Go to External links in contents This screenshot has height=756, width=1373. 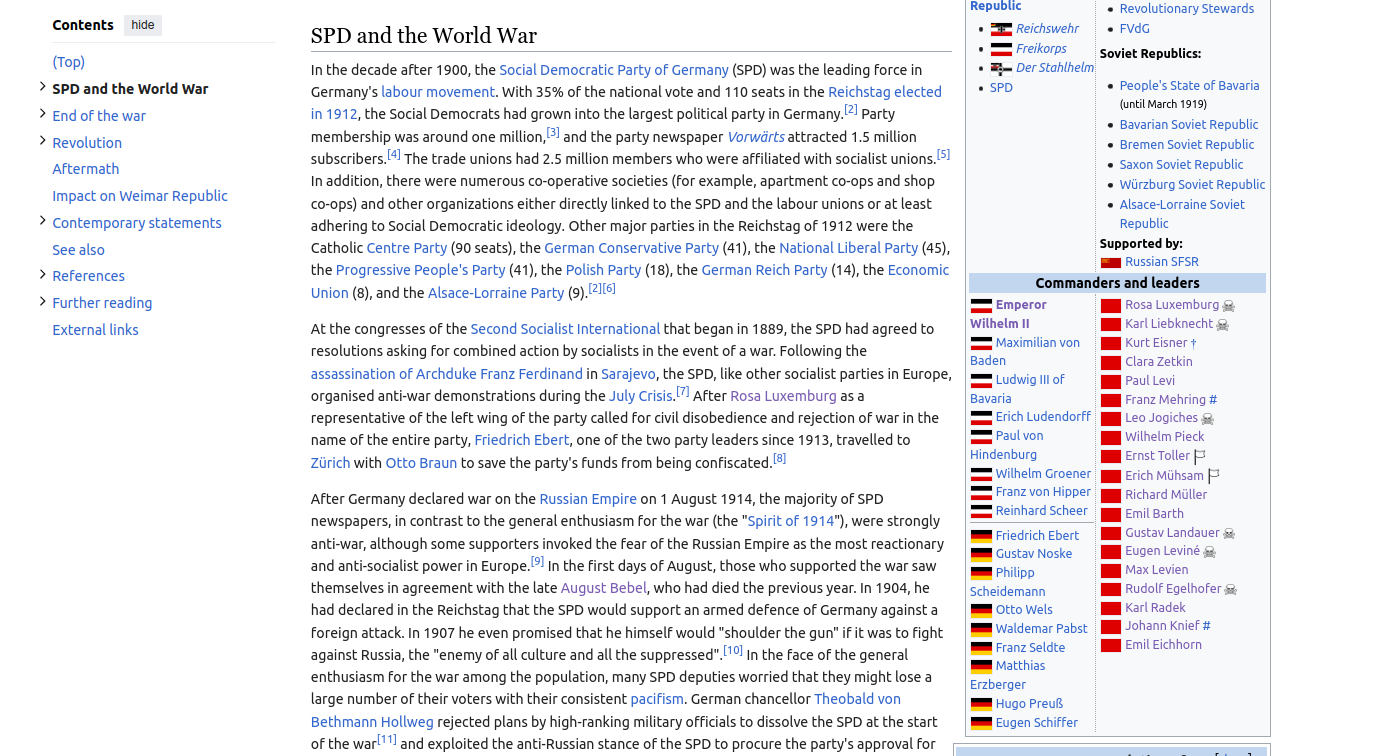(95, 330)
